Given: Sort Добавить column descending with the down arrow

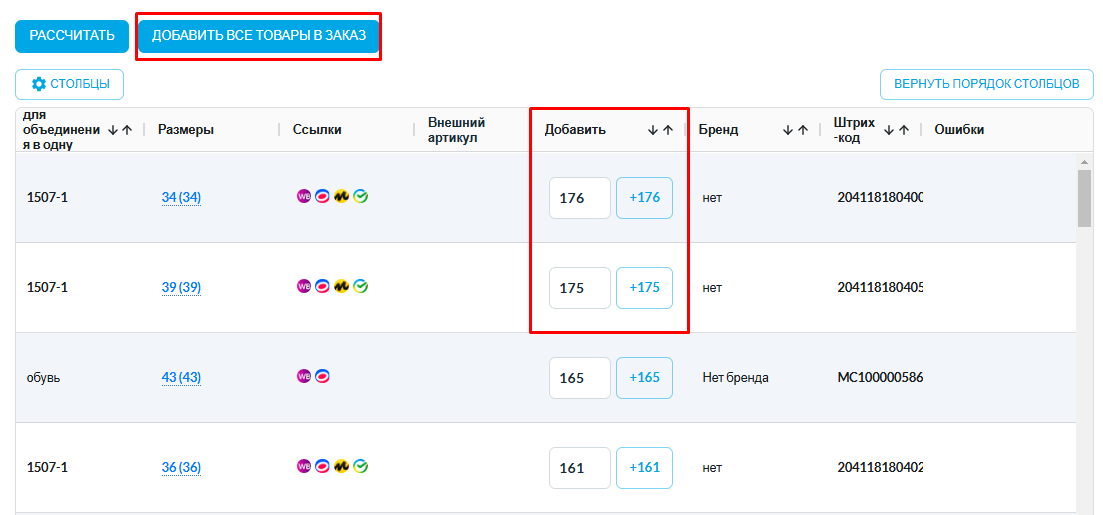Looking at the screenshot, I should pos(653,130).
